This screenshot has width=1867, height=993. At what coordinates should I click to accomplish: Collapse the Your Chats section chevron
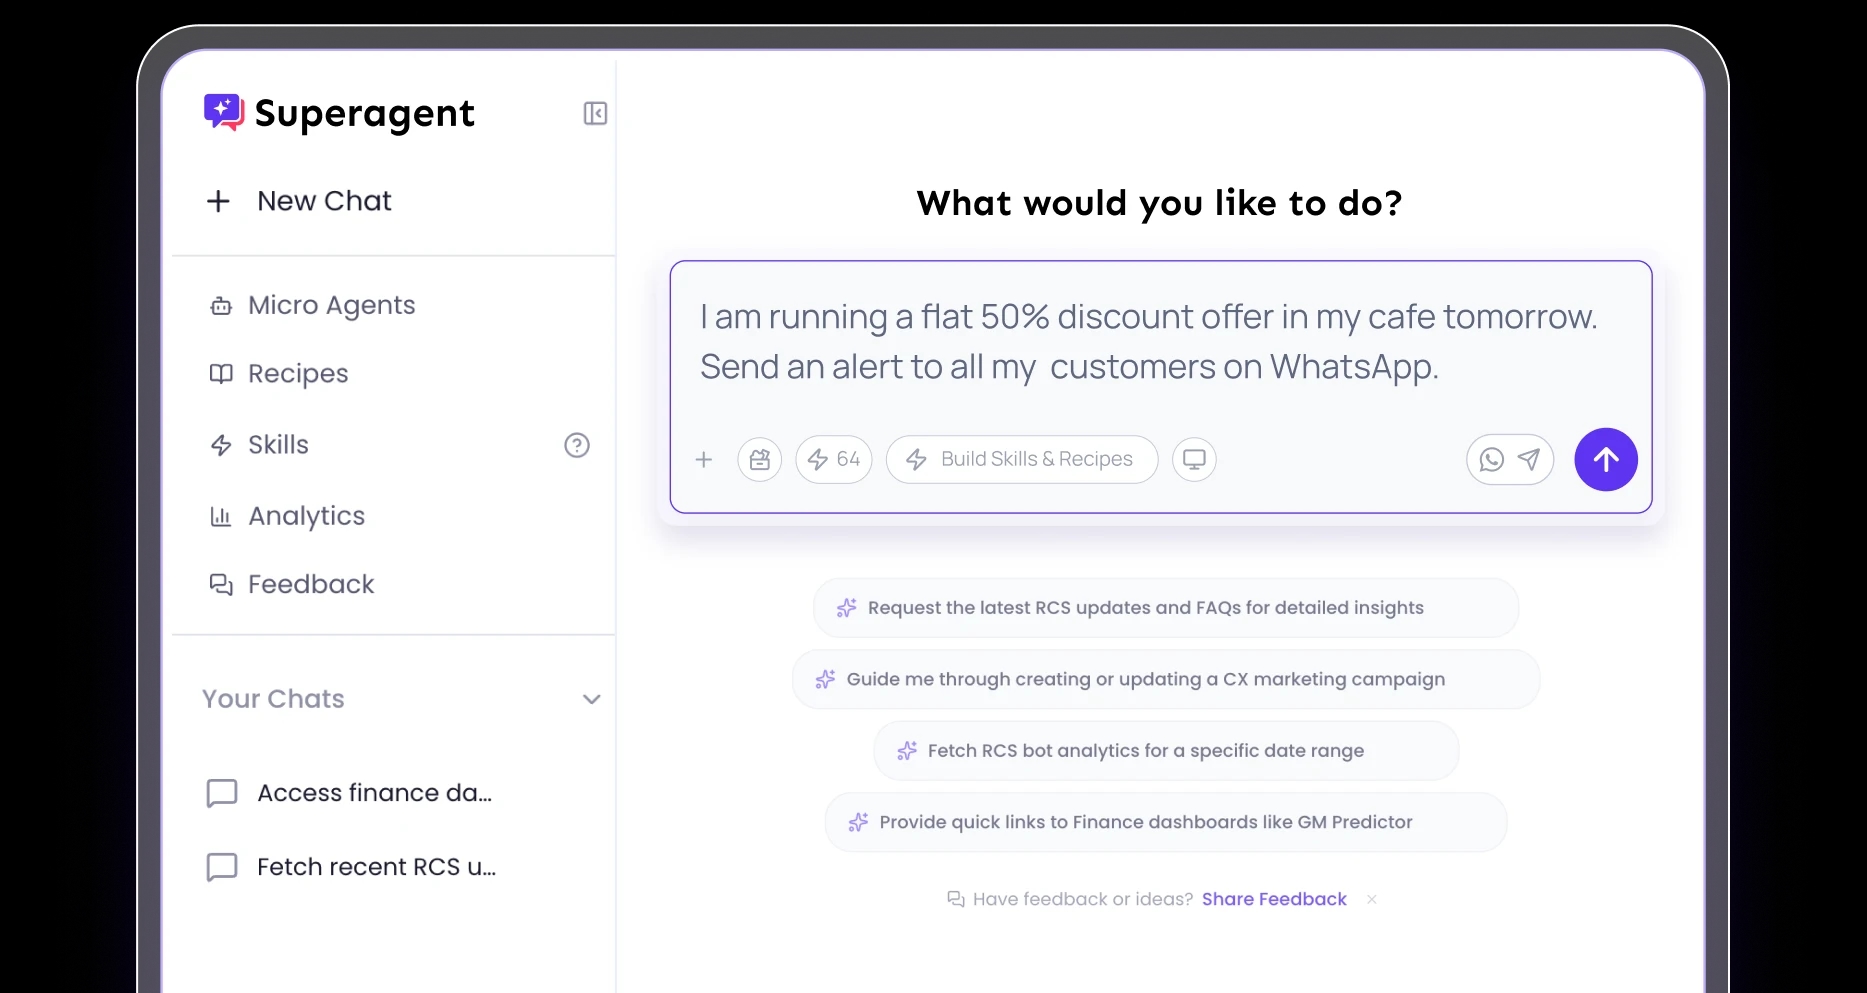592,699
